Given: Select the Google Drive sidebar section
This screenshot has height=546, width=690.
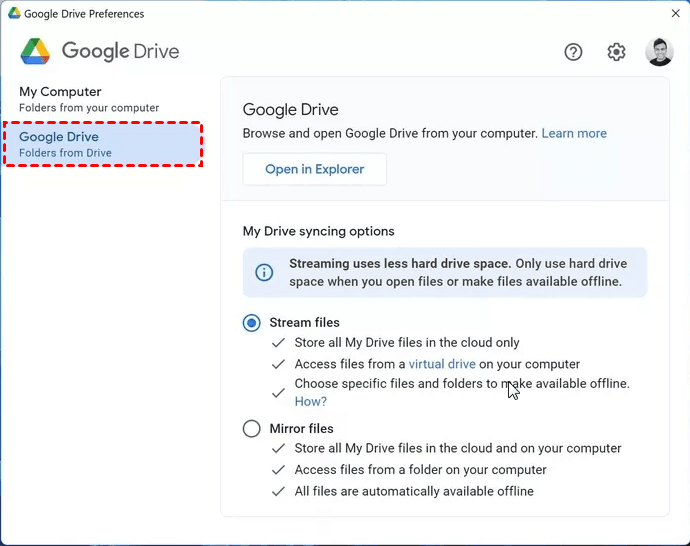Looking at the screenshot, I should (x=103, y=144).
